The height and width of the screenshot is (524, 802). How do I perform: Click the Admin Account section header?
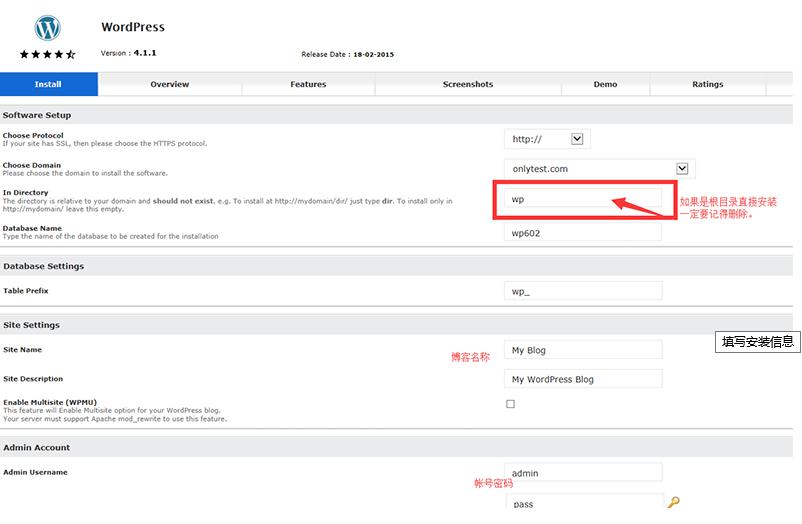396,447
